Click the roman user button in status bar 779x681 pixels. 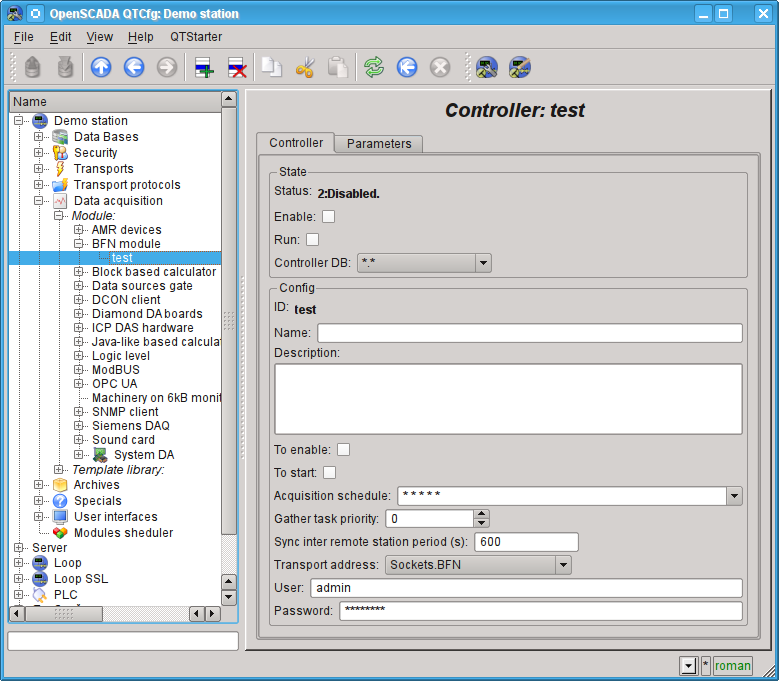tap(732, 666)
